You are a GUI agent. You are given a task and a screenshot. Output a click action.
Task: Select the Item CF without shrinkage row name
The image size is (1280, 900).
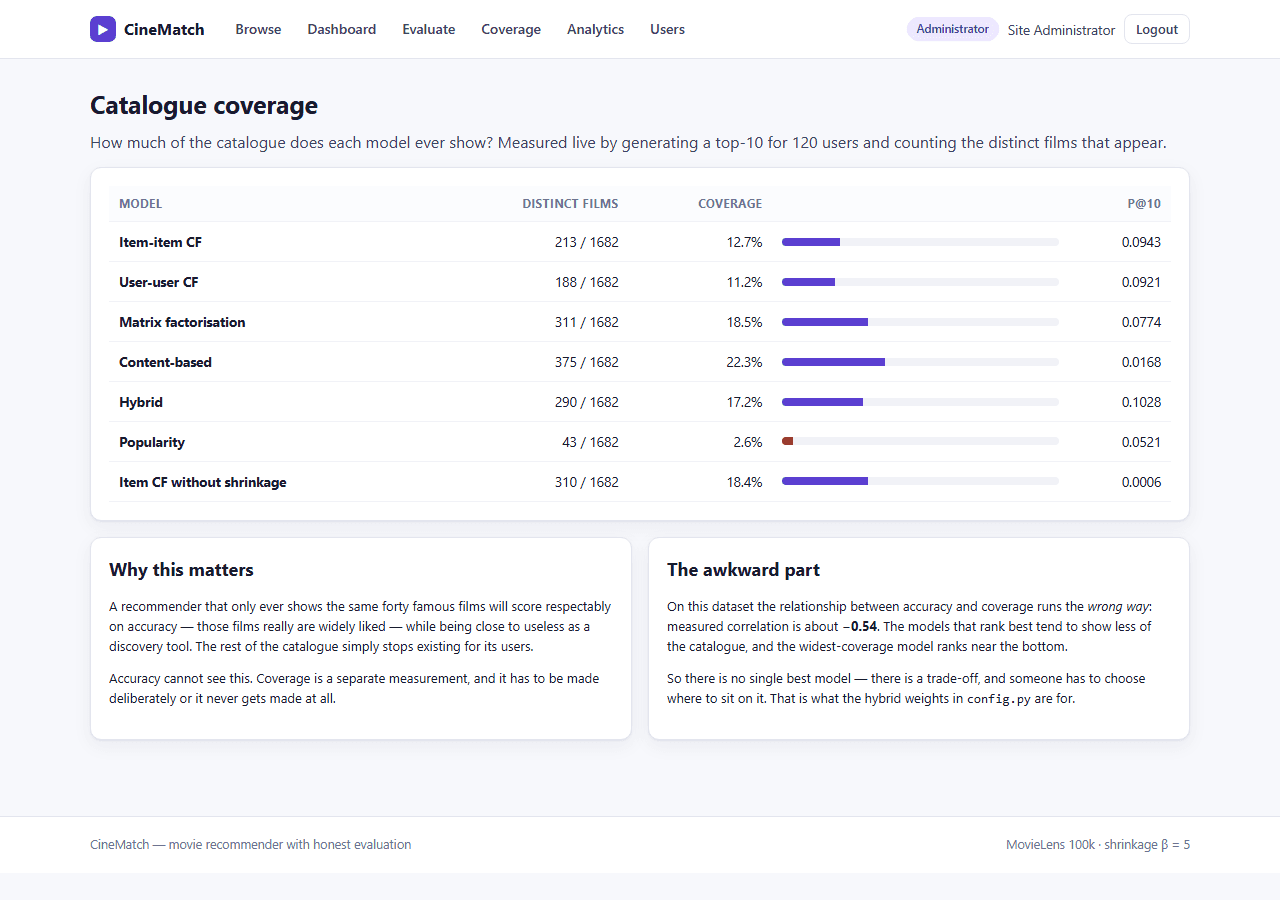click(x=203, y=482)
